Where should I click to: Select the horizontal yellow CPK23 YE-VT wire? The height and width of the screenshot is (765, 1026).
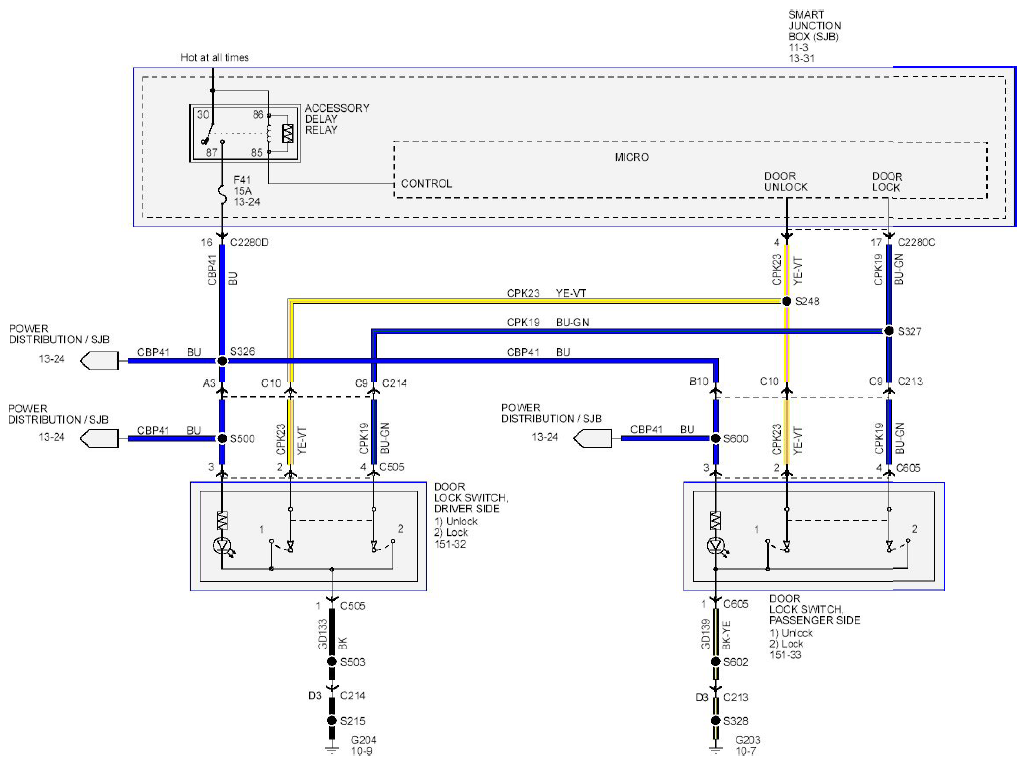537,301
